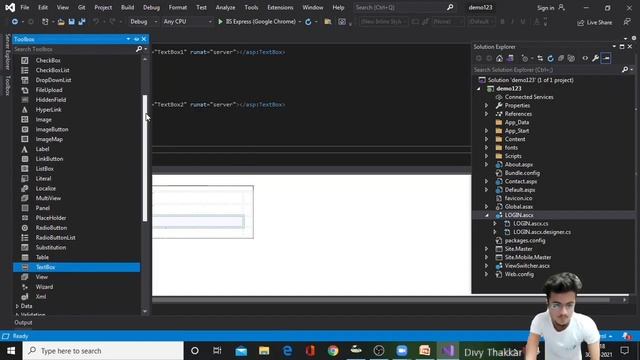Click taskbar Type here to search box
640x360 pixels.
pos(103,351)
